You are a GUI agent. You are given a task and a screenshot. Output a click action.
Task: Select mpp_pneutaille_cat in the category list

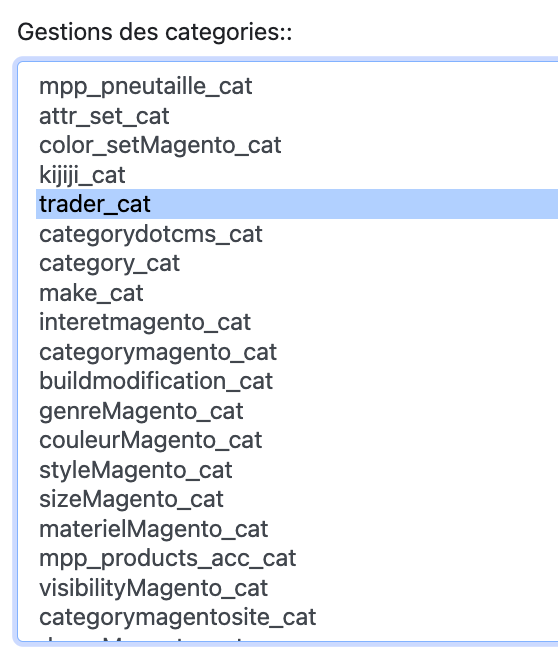pos(297,86)
